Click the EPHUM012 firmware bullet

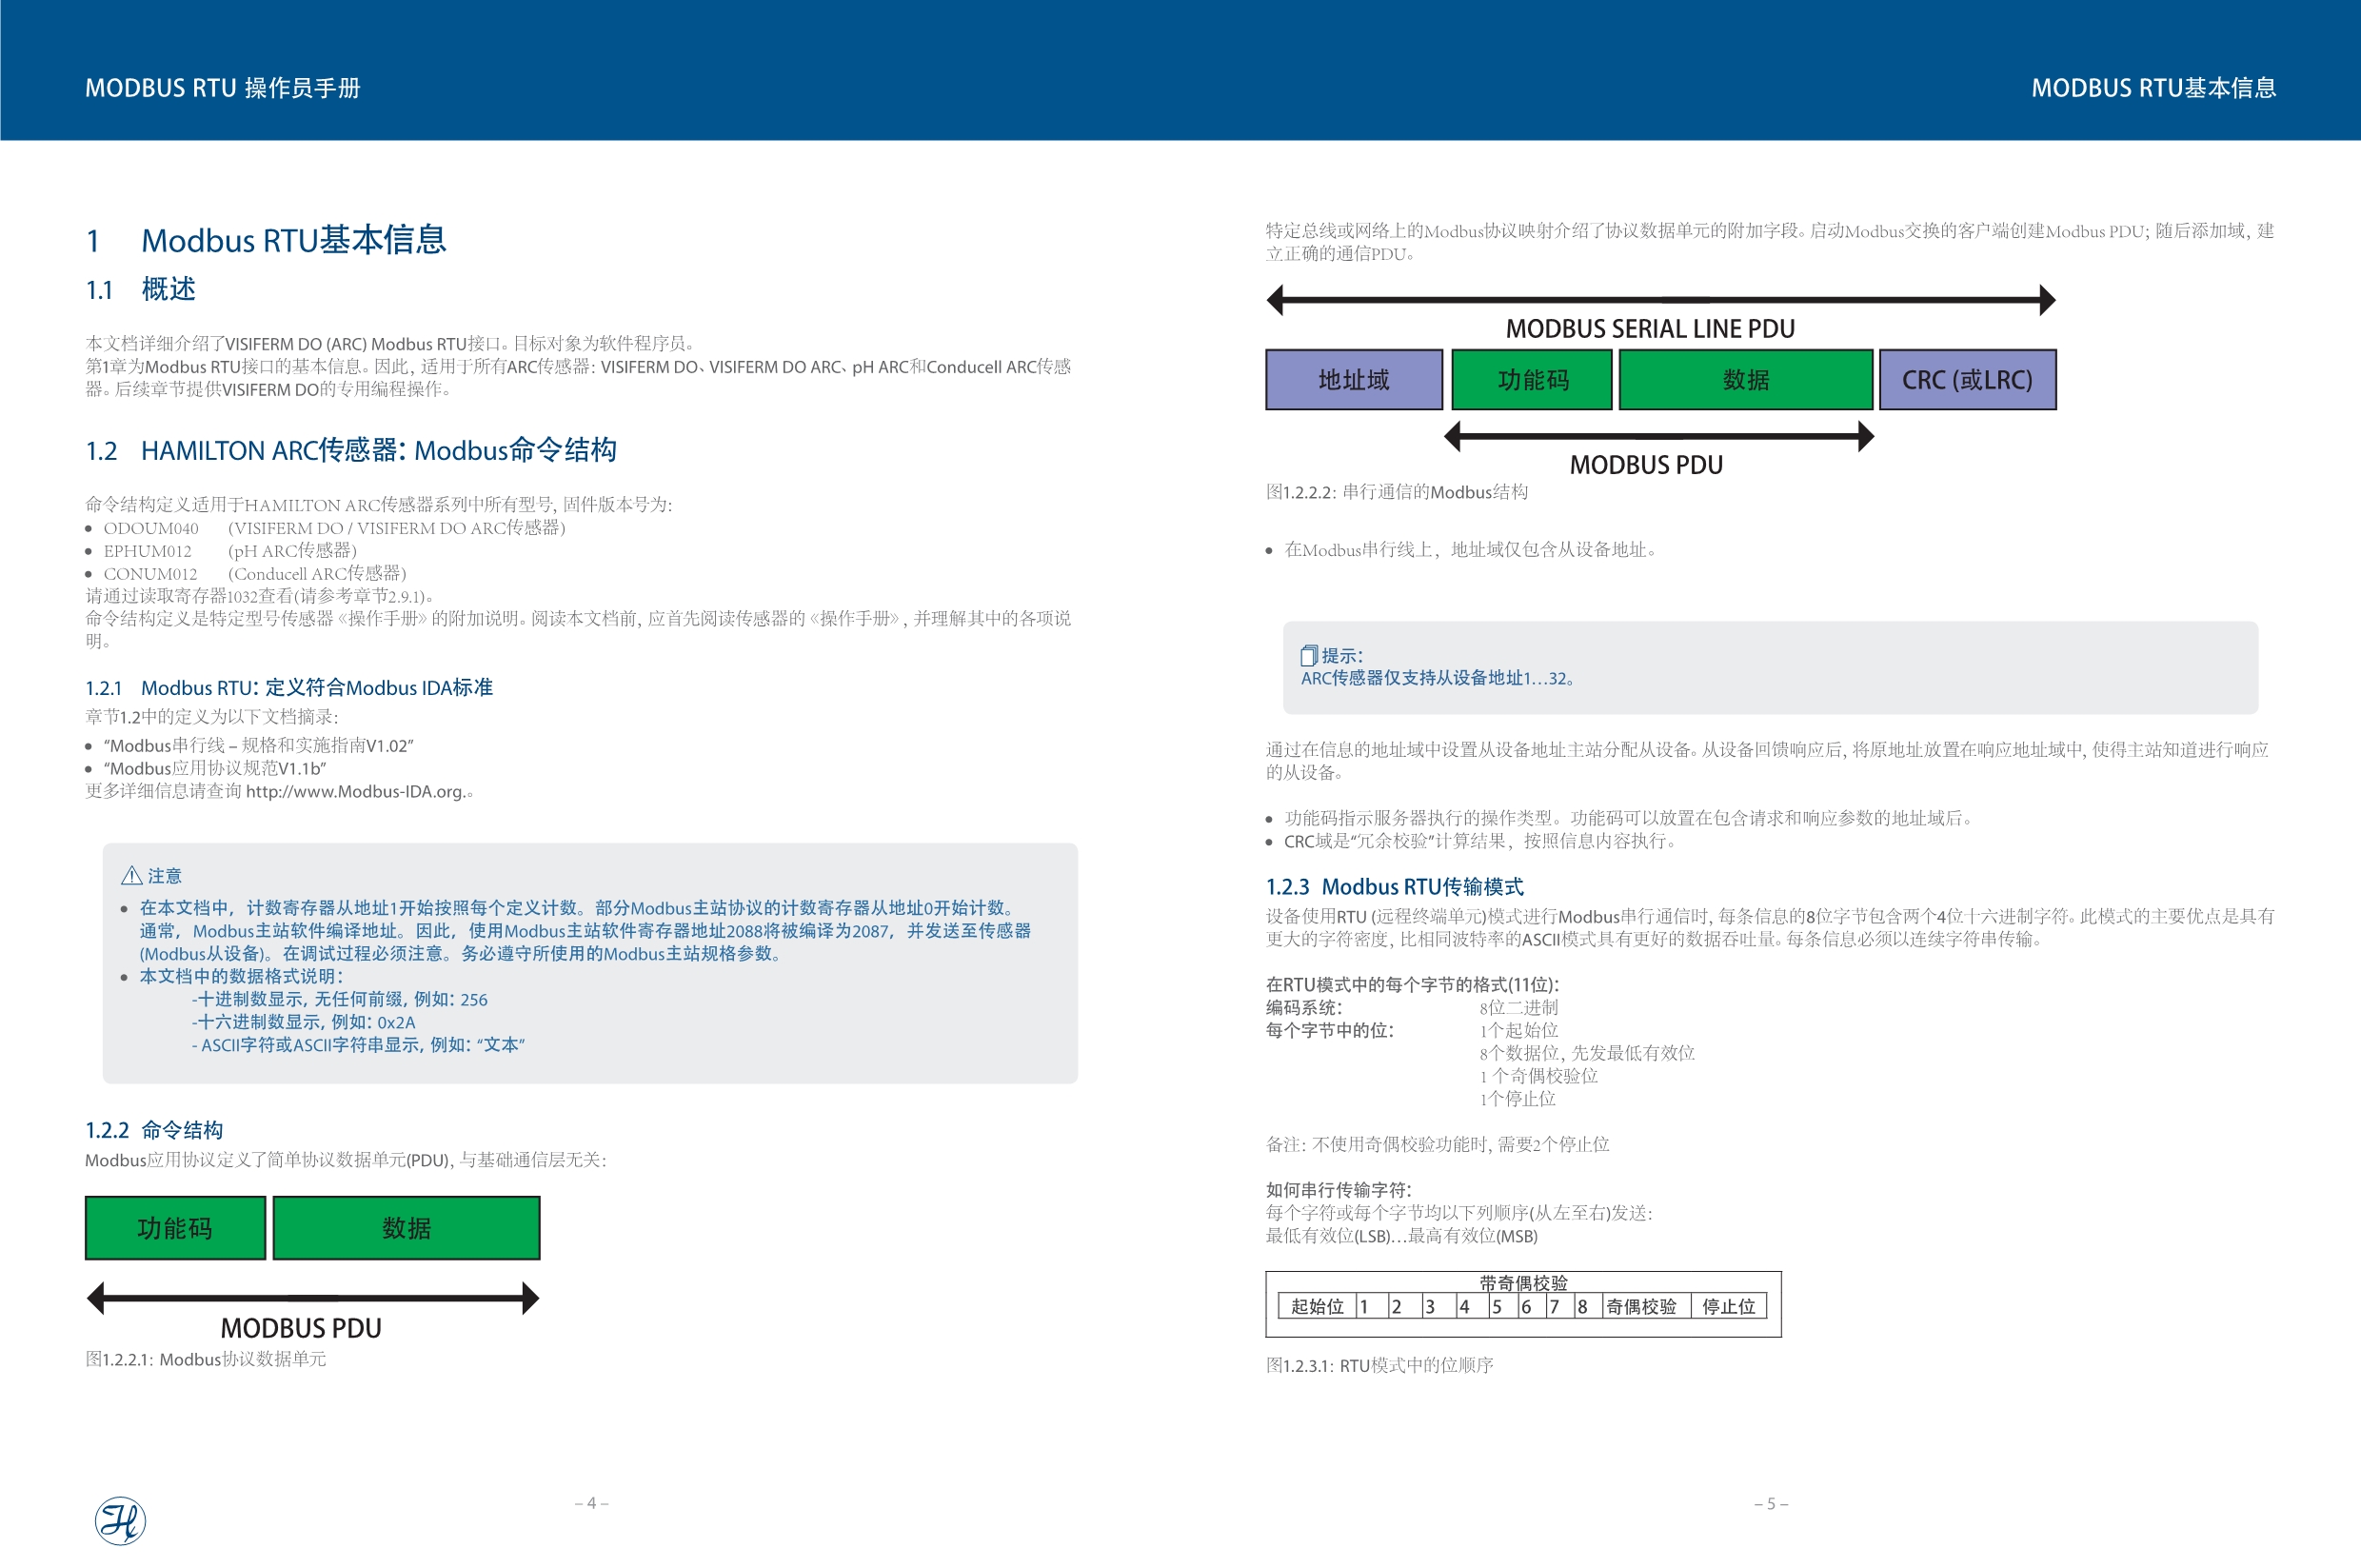[221, 551]
